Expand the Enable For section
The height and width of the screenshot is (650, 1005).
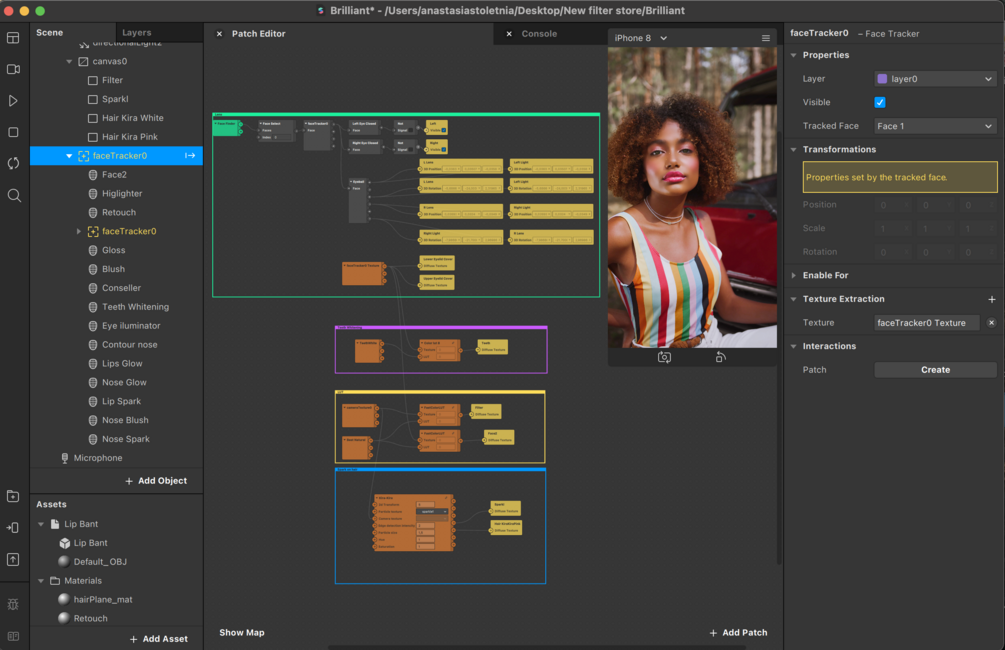point(793,276)
